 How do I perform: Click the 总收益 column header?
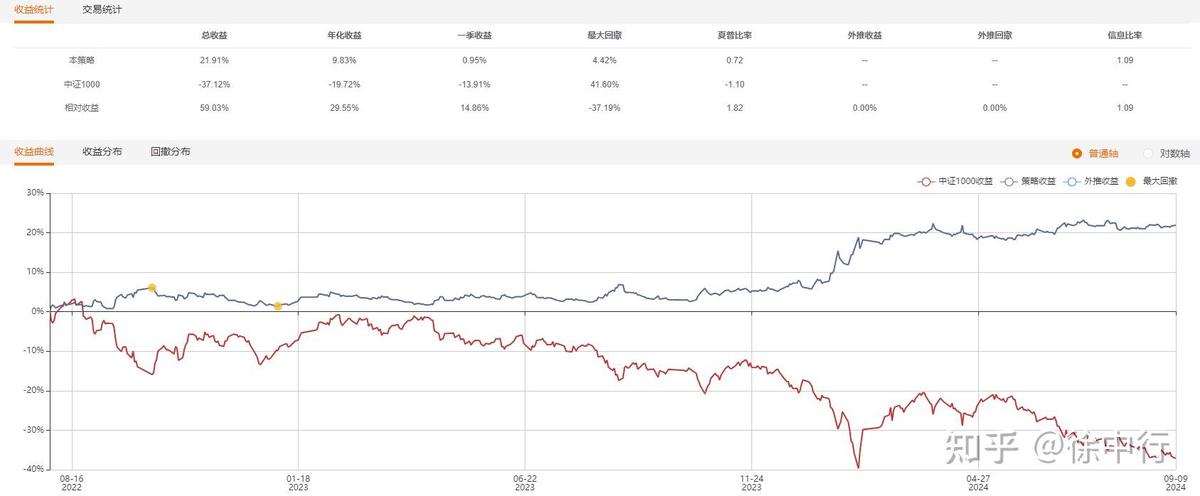click(214, 35)
